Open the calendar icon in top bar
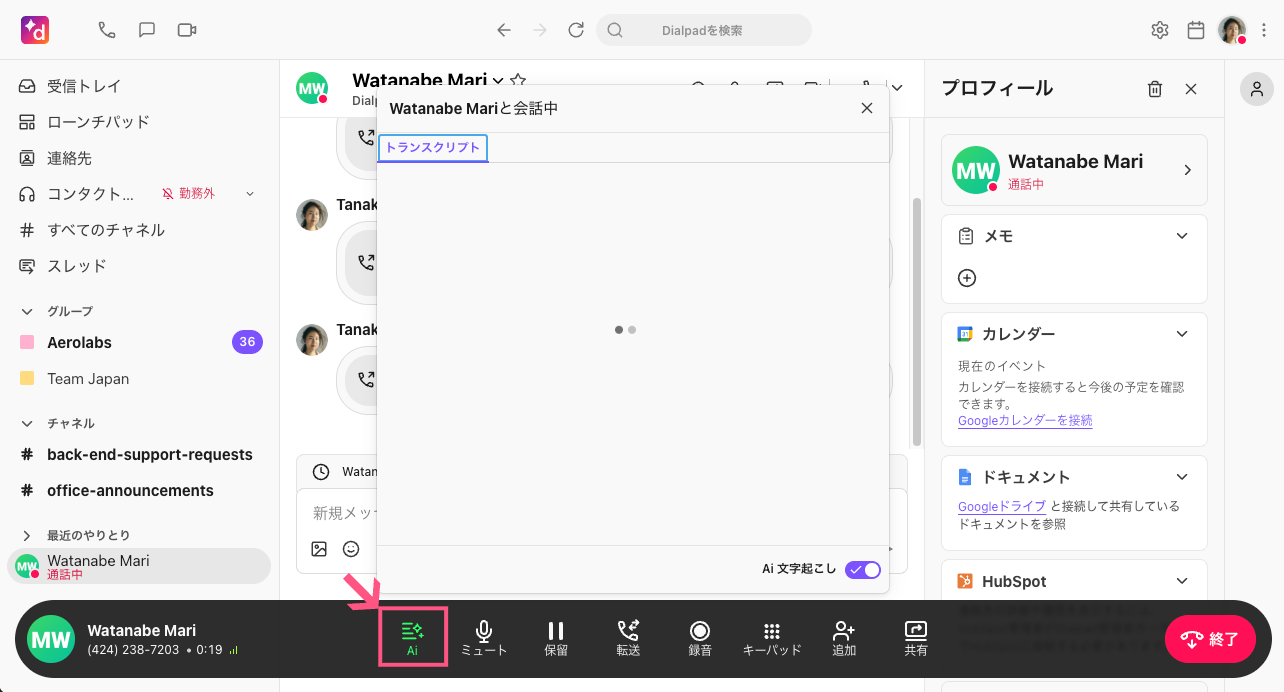The height and width of the screenshot is (692, 1284). pyautogui.click(x=1196, y=30)
